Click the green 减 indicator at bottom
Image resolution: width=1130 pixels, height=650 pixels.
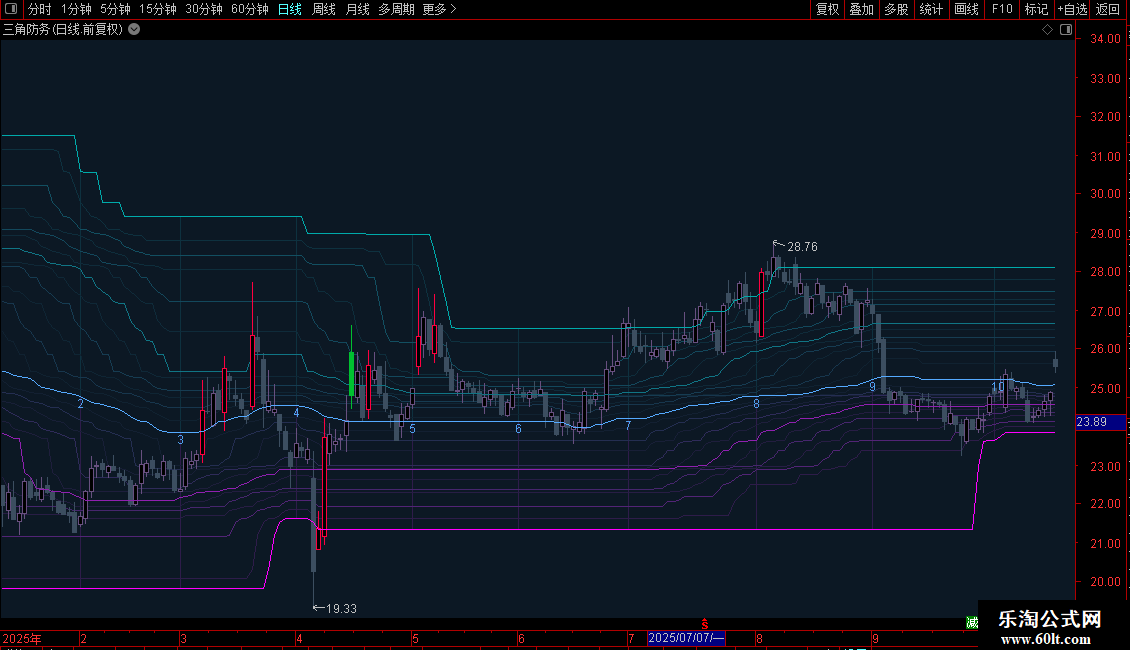971,622
